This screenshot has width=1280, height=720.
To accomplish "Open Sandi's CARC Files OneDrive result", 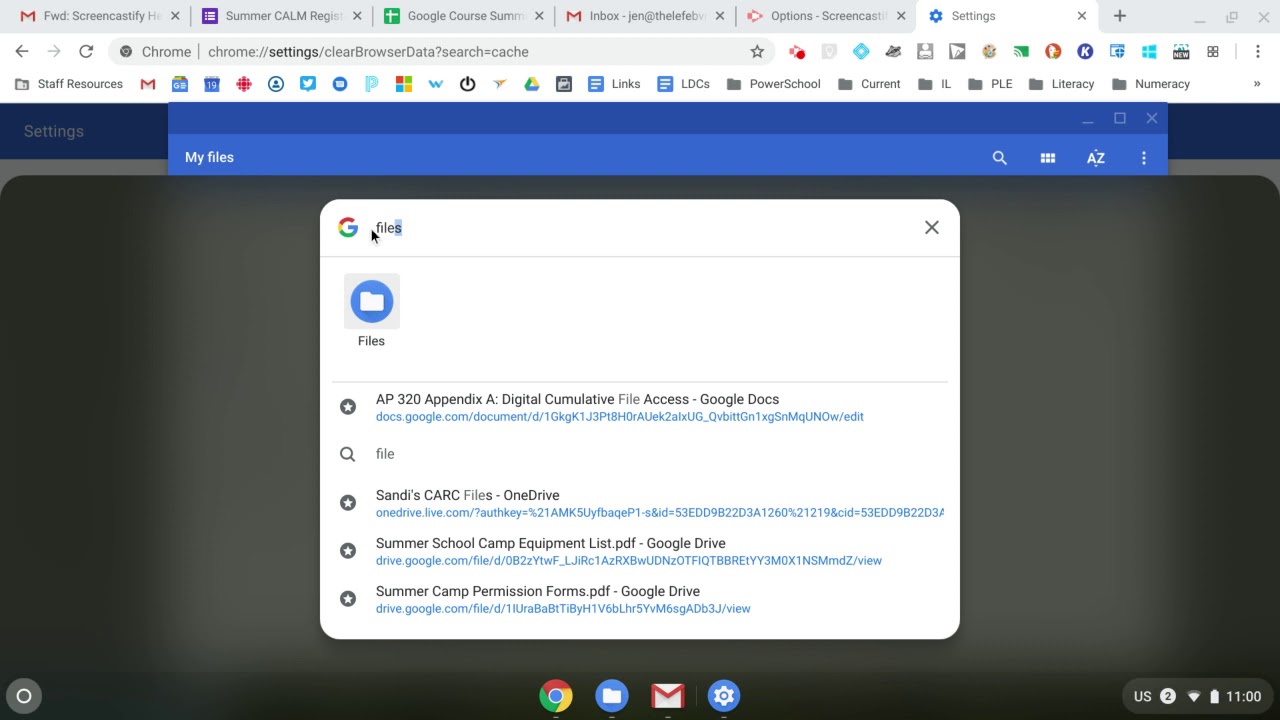I will pyautogui.click(x=640, y=503).
